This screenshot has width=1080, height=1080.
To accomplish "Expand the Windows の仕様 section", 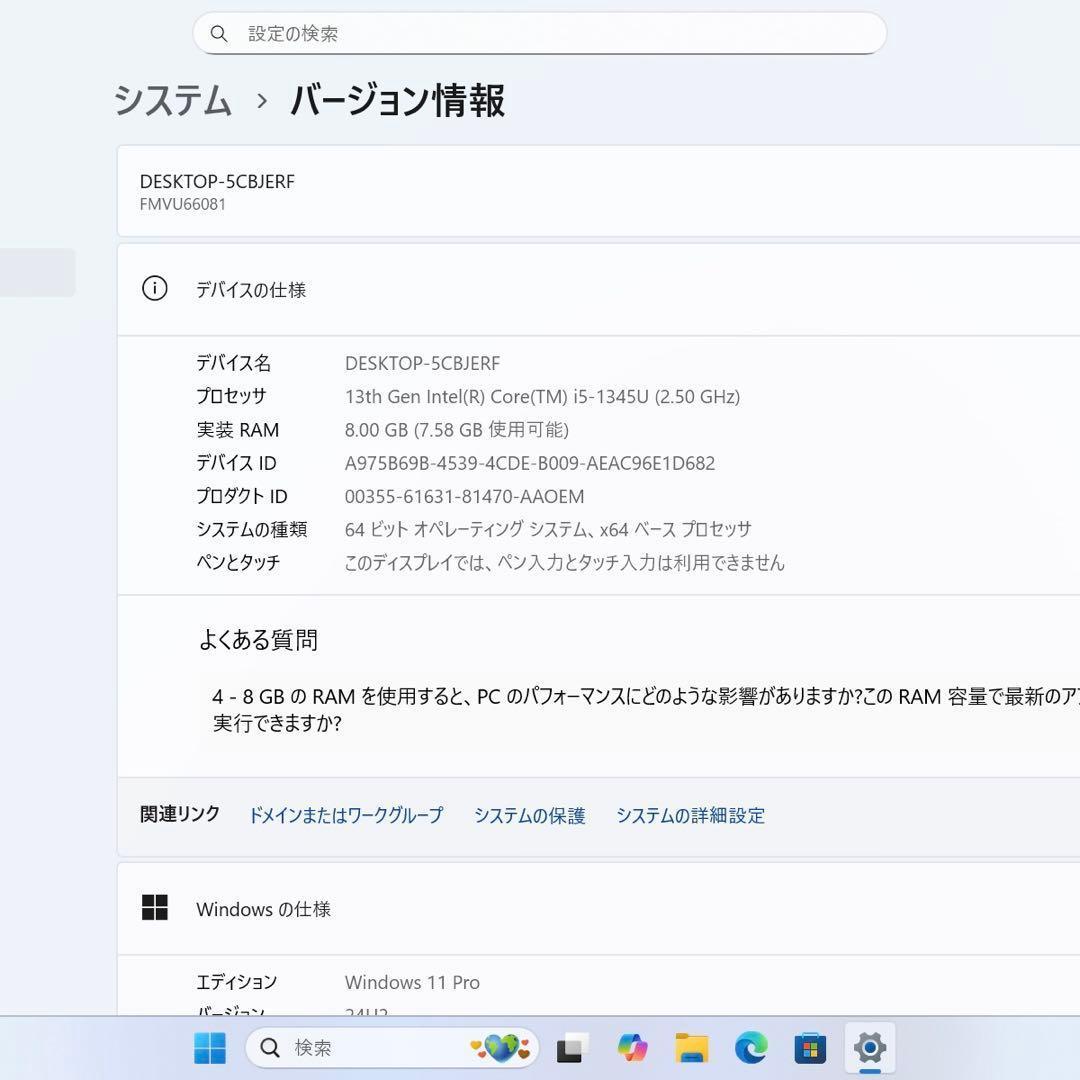I will click(x=600, y=908).
